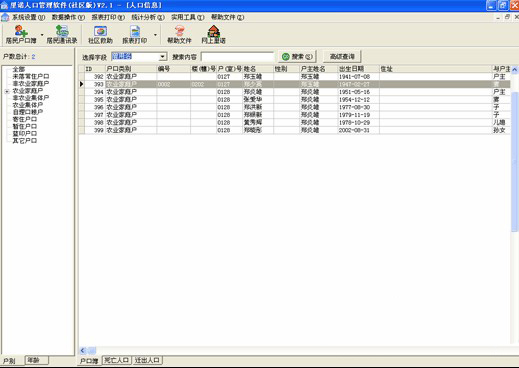The width and height of the screenshot is (519, 368).
Task: Switch to the 迁出人口 tab
Action: coord(147,360)
